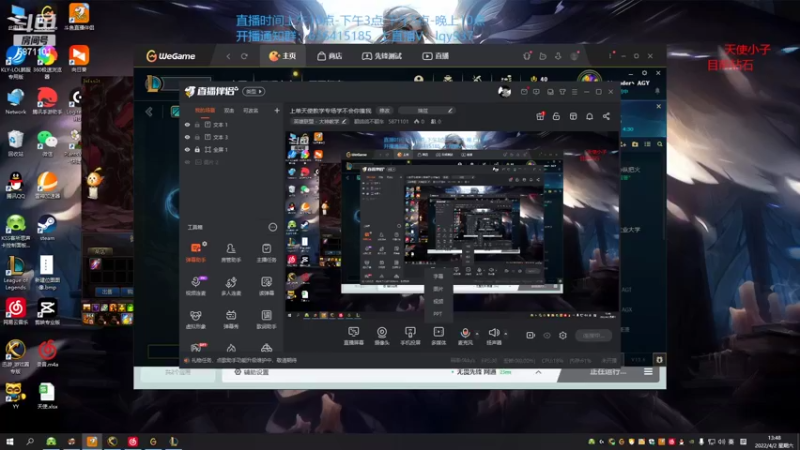
Task: Open the 弹幕秀 tool
Action: tap(231, 319)
